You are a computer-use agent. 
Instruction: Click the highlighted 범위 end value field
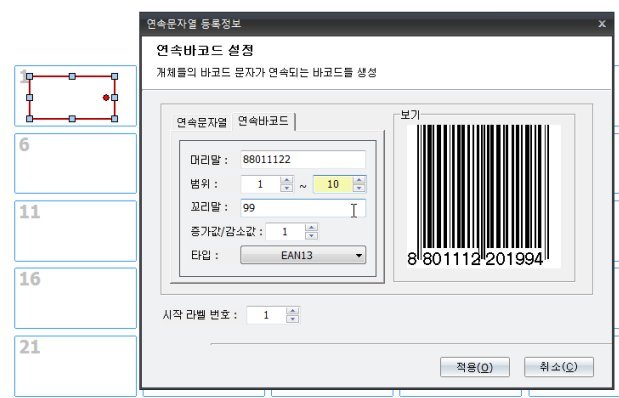pos(333,184)
